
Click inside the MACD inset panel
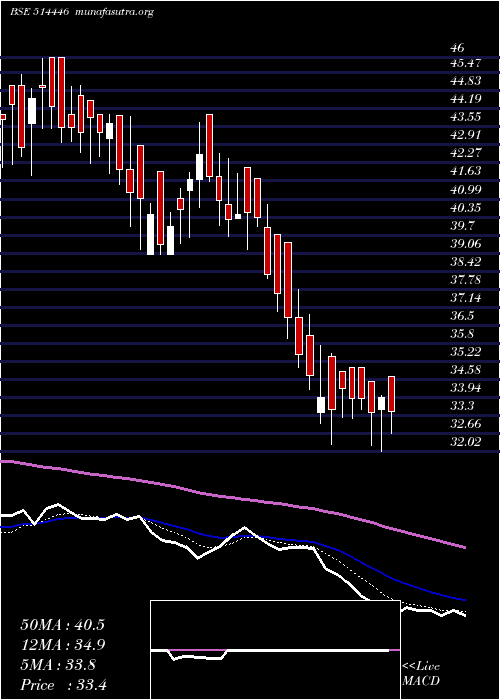tap(275, 650)
